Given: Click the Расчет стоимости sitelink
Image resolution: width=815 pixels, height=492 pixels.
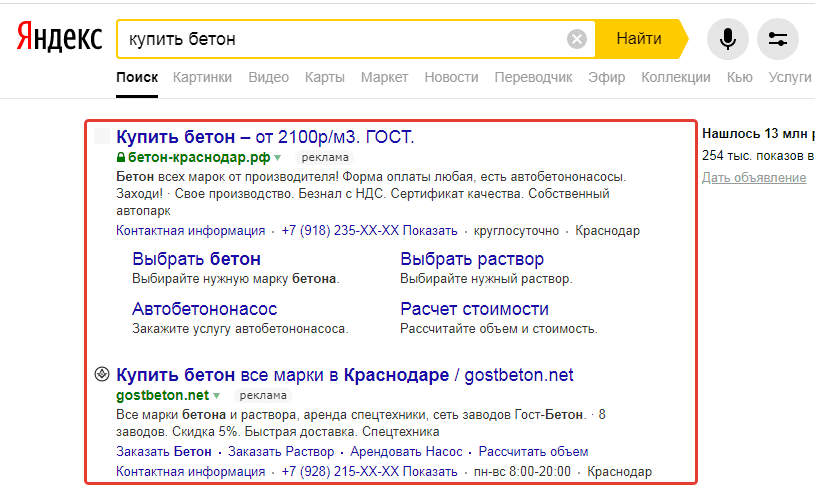Looking at the screenshot, I should click(x=474, y=309).
